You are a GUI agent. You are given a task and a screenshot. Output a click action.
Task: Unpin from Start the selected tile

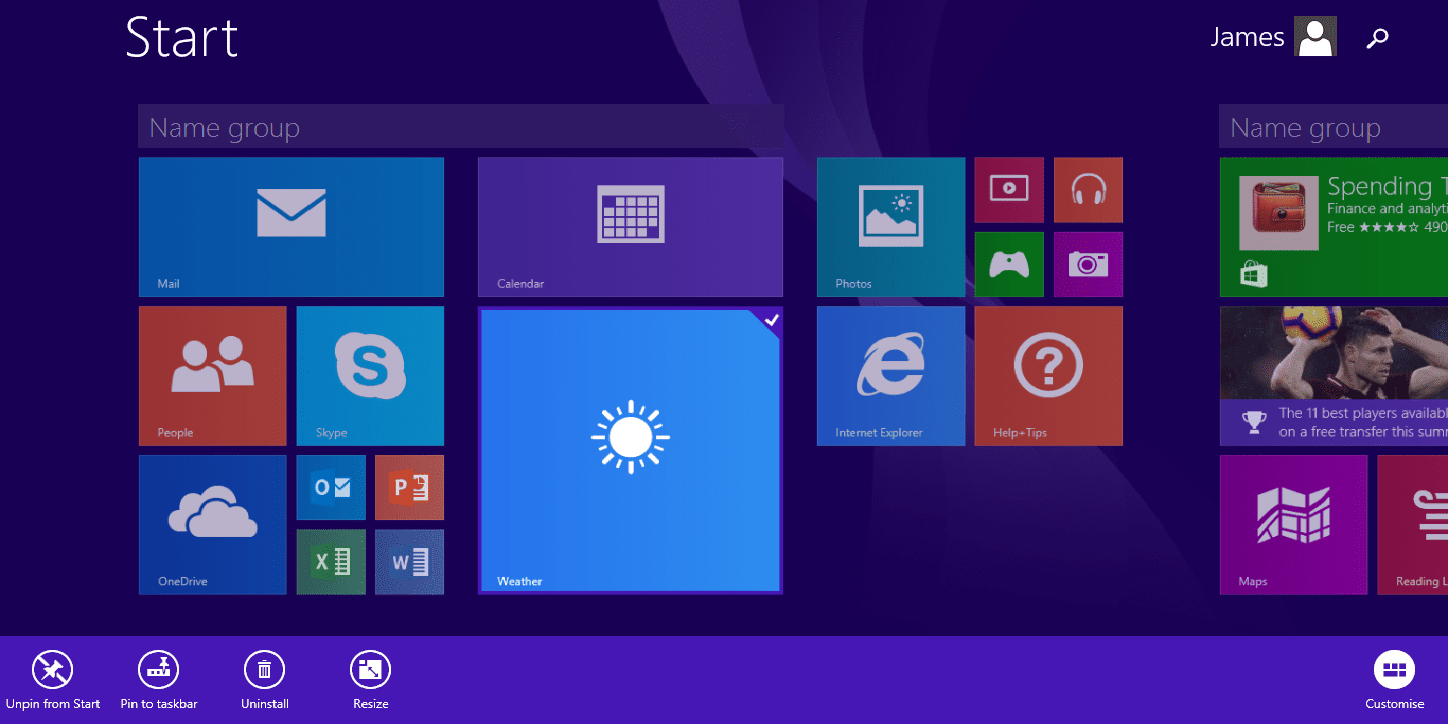[53, 680]
